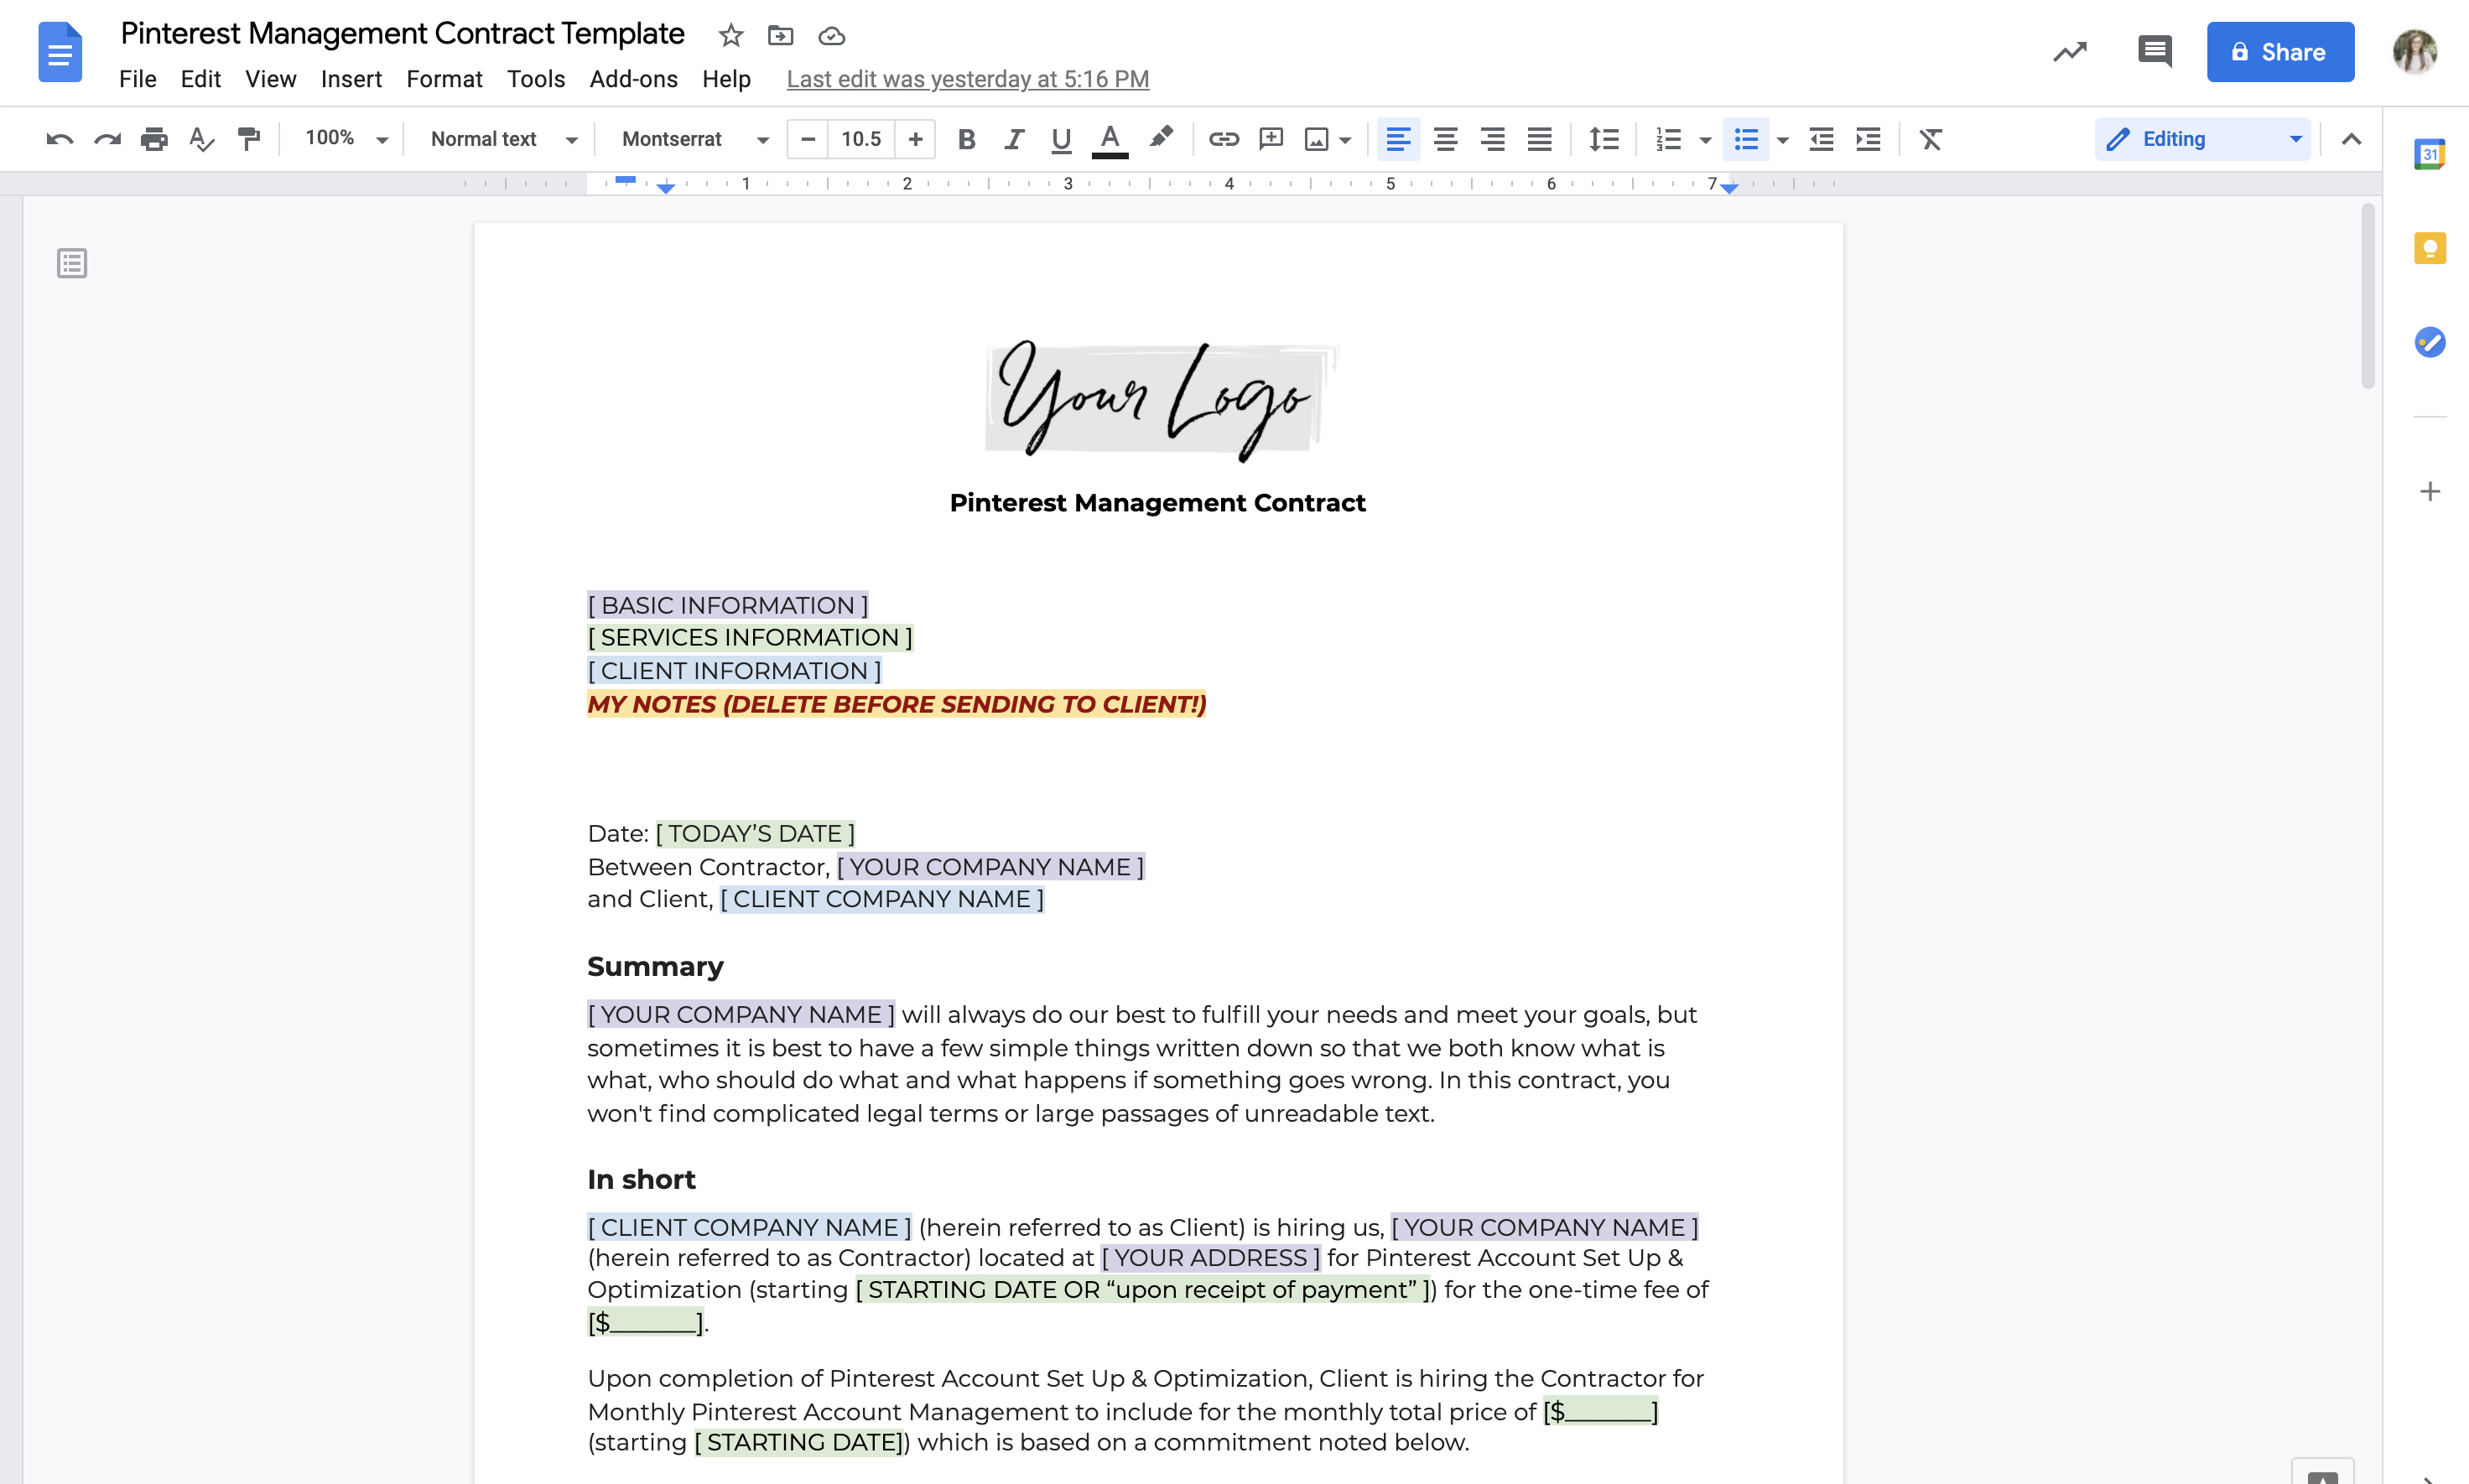Star this document
The width and height of the screenshot is (2469, 1484).
click(731, 36)
